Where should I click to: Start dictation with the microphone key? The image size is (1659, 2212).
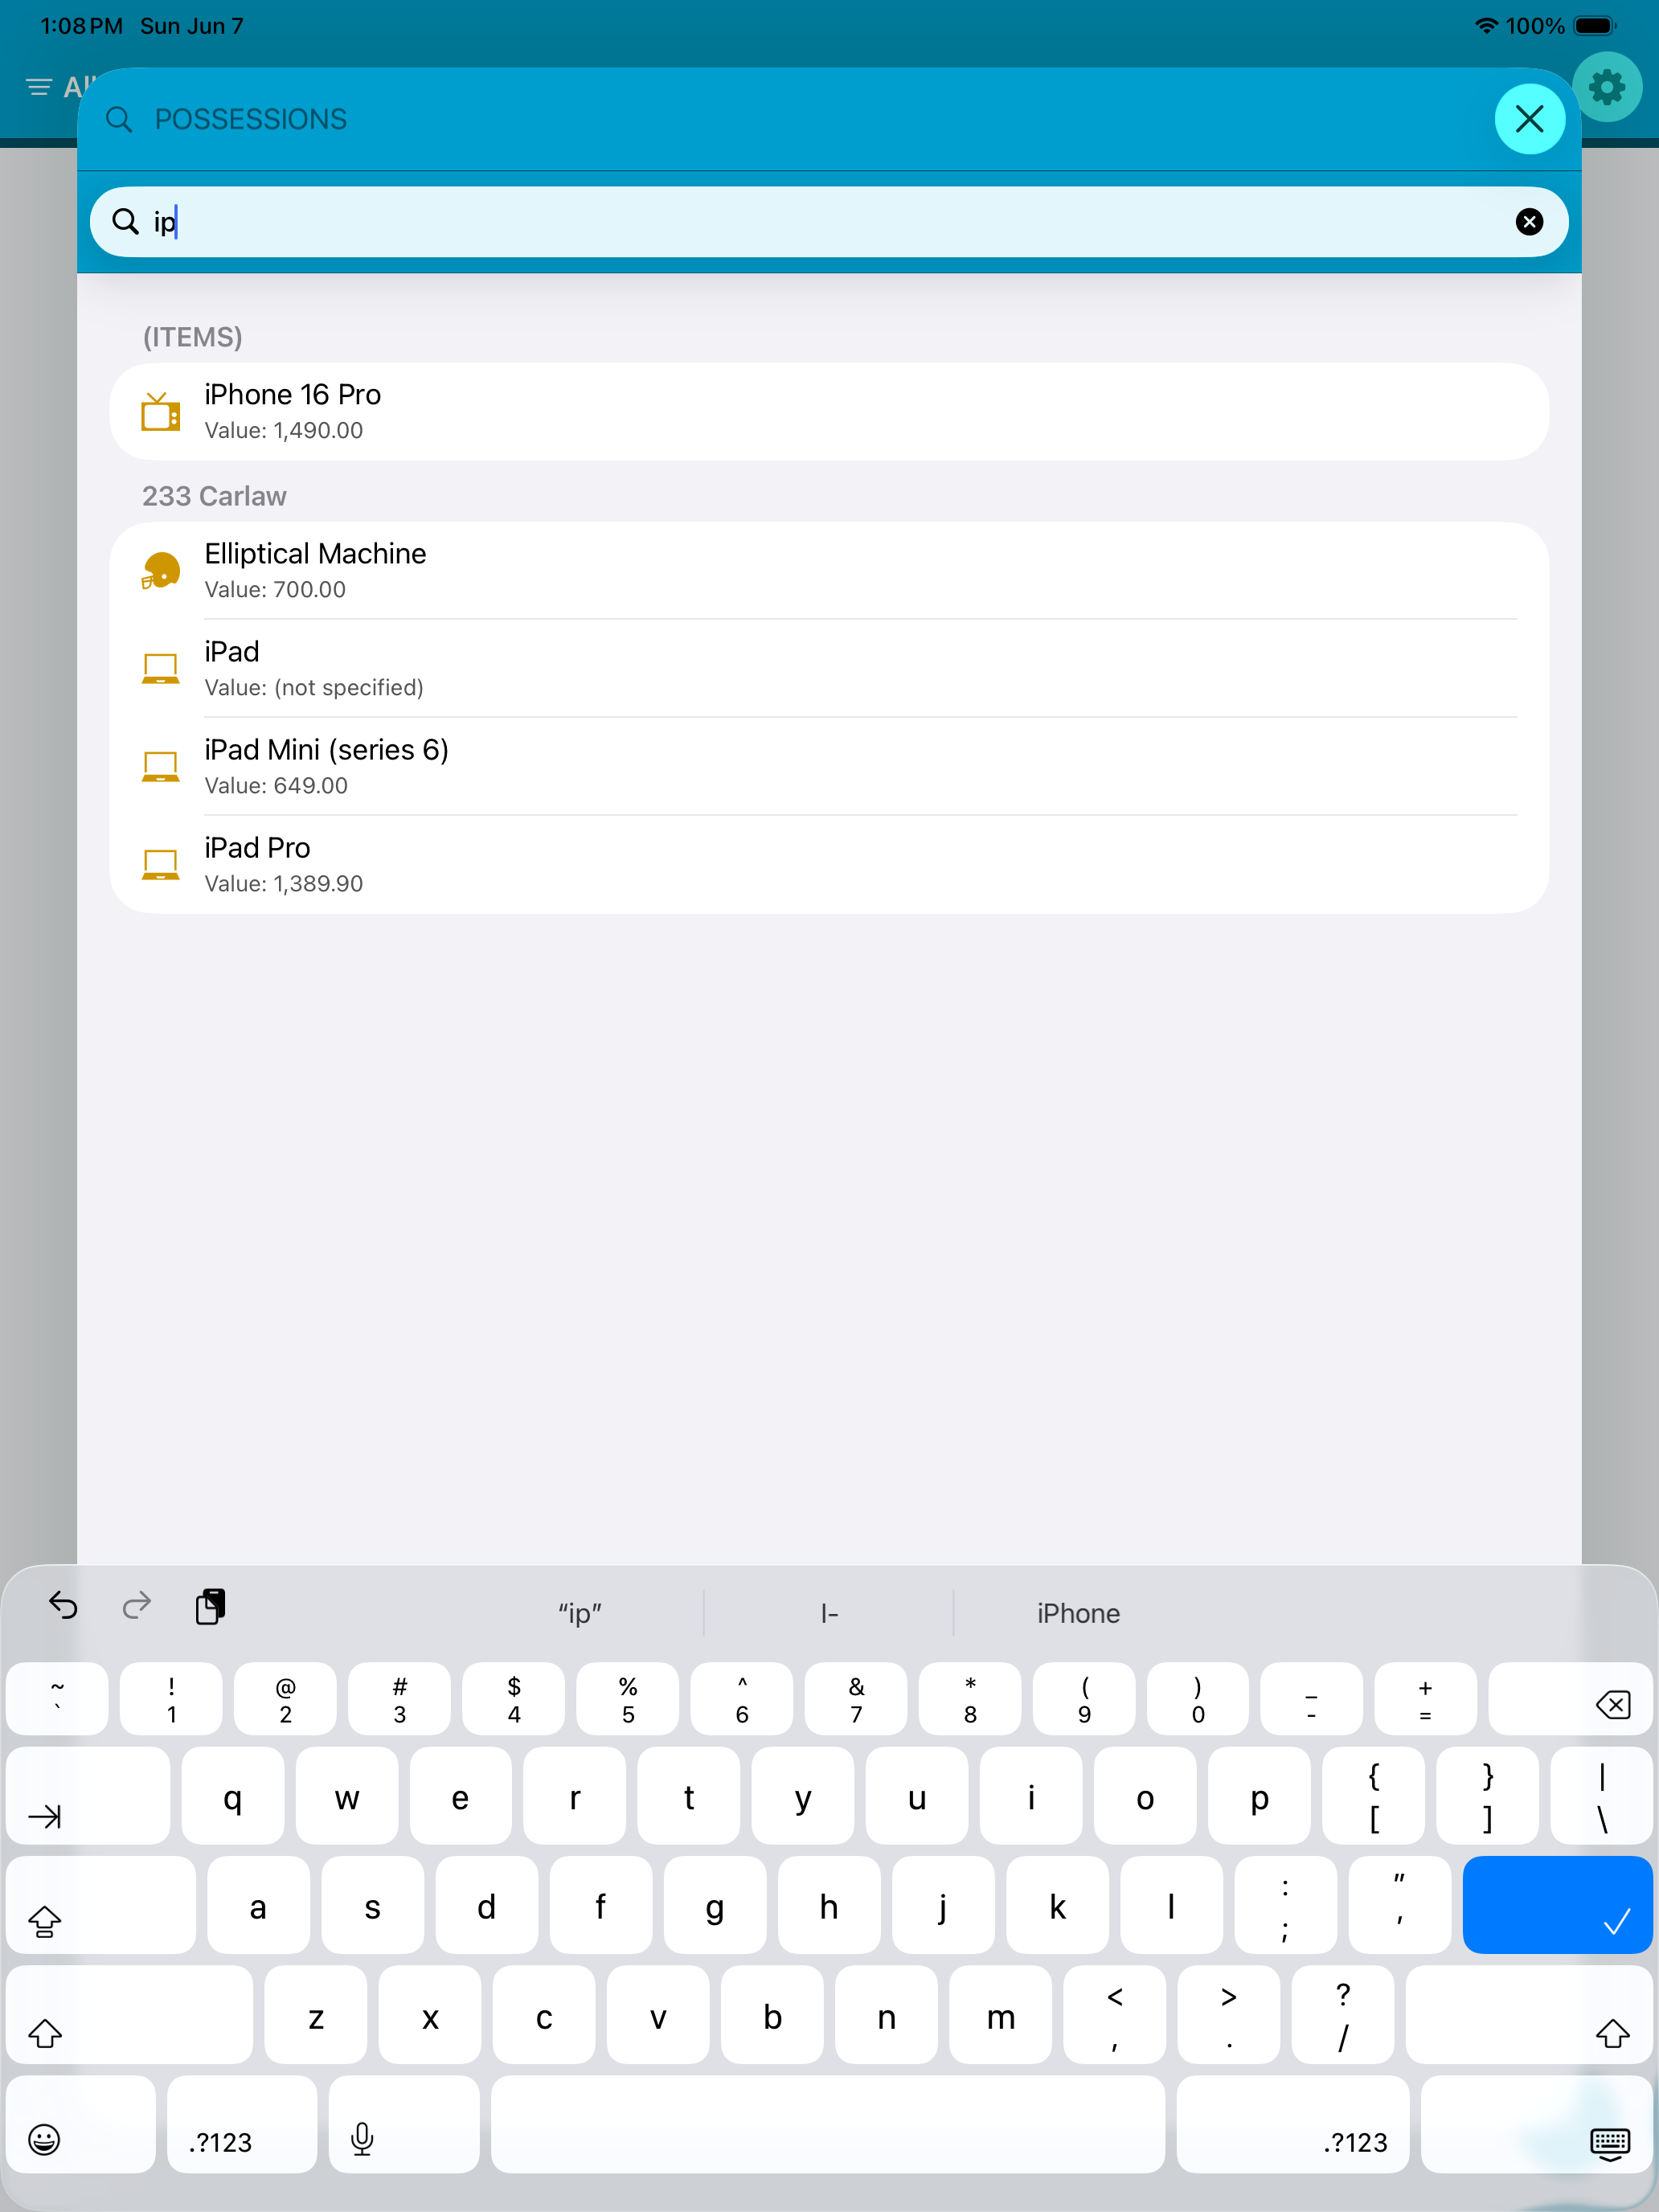[404, 2124]
